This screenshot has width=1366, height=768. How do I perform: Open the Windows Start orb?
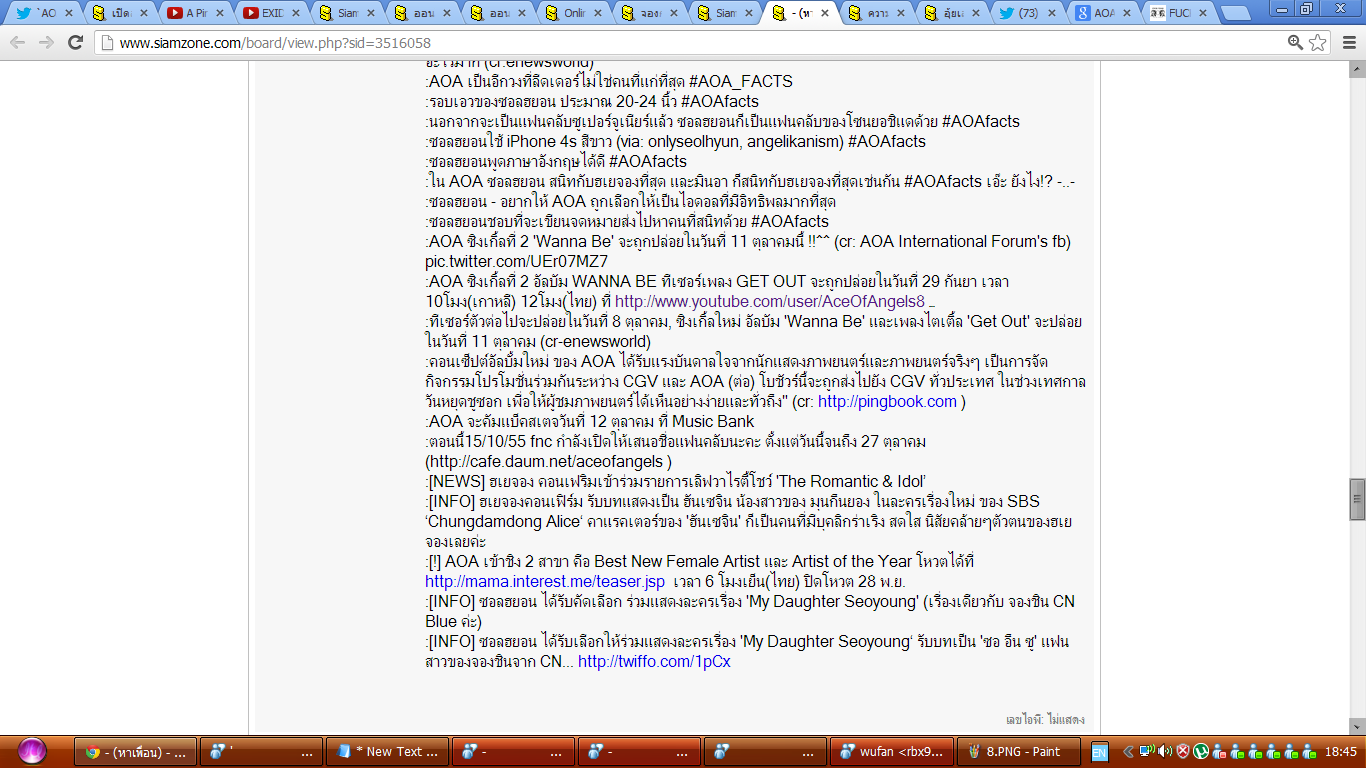click(32, 751)
